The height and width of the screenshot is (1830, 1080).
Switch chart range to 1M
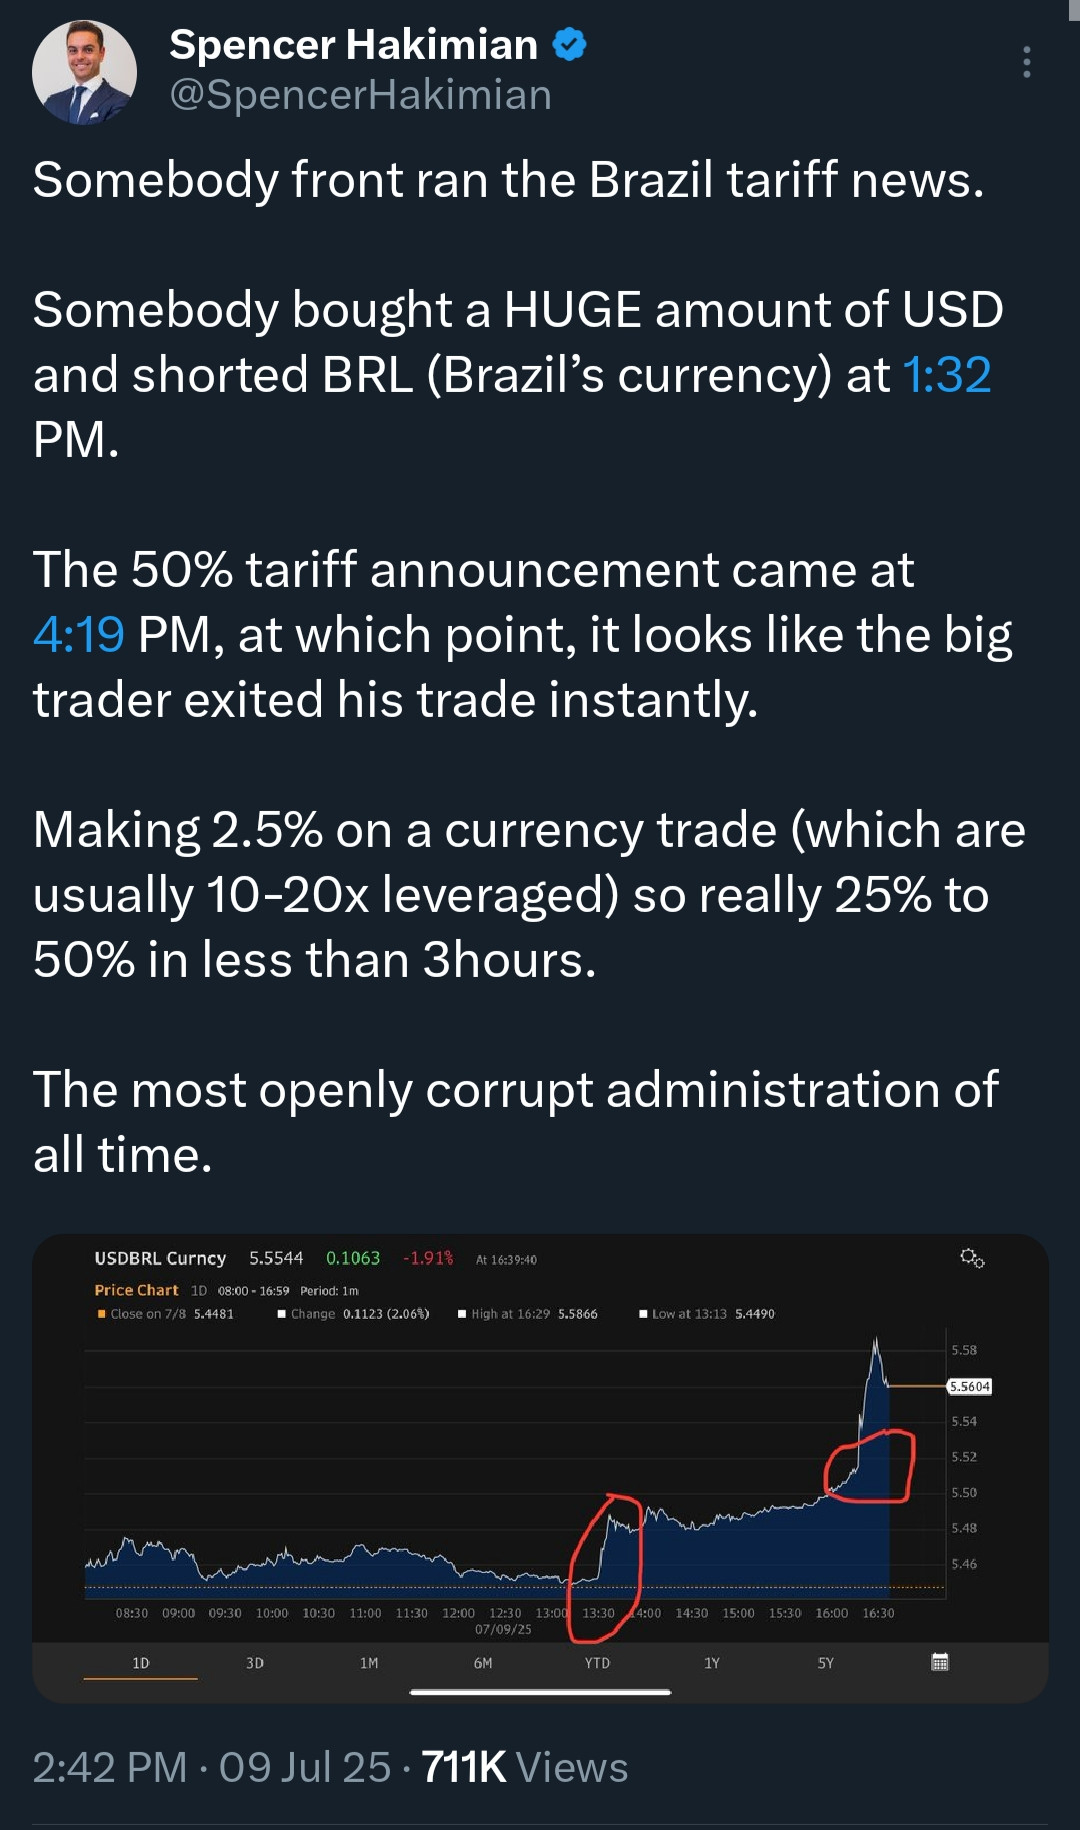[x=369, y=1663]
